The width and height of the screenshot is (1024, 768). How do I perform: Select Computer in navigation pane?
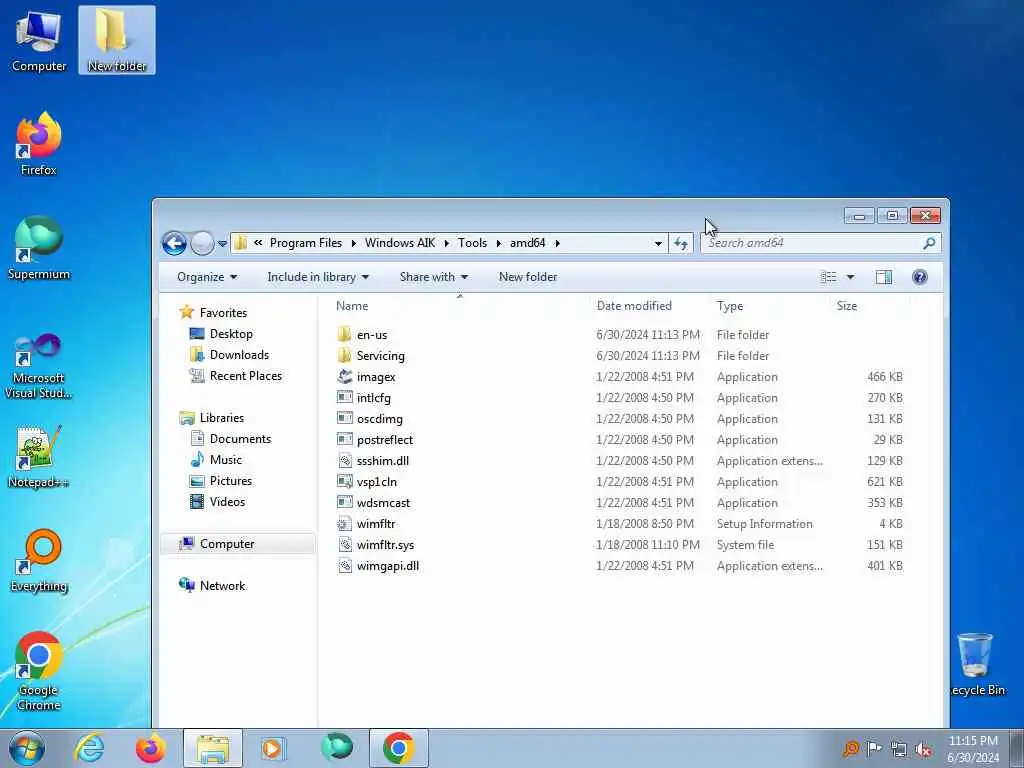(238, 544)
